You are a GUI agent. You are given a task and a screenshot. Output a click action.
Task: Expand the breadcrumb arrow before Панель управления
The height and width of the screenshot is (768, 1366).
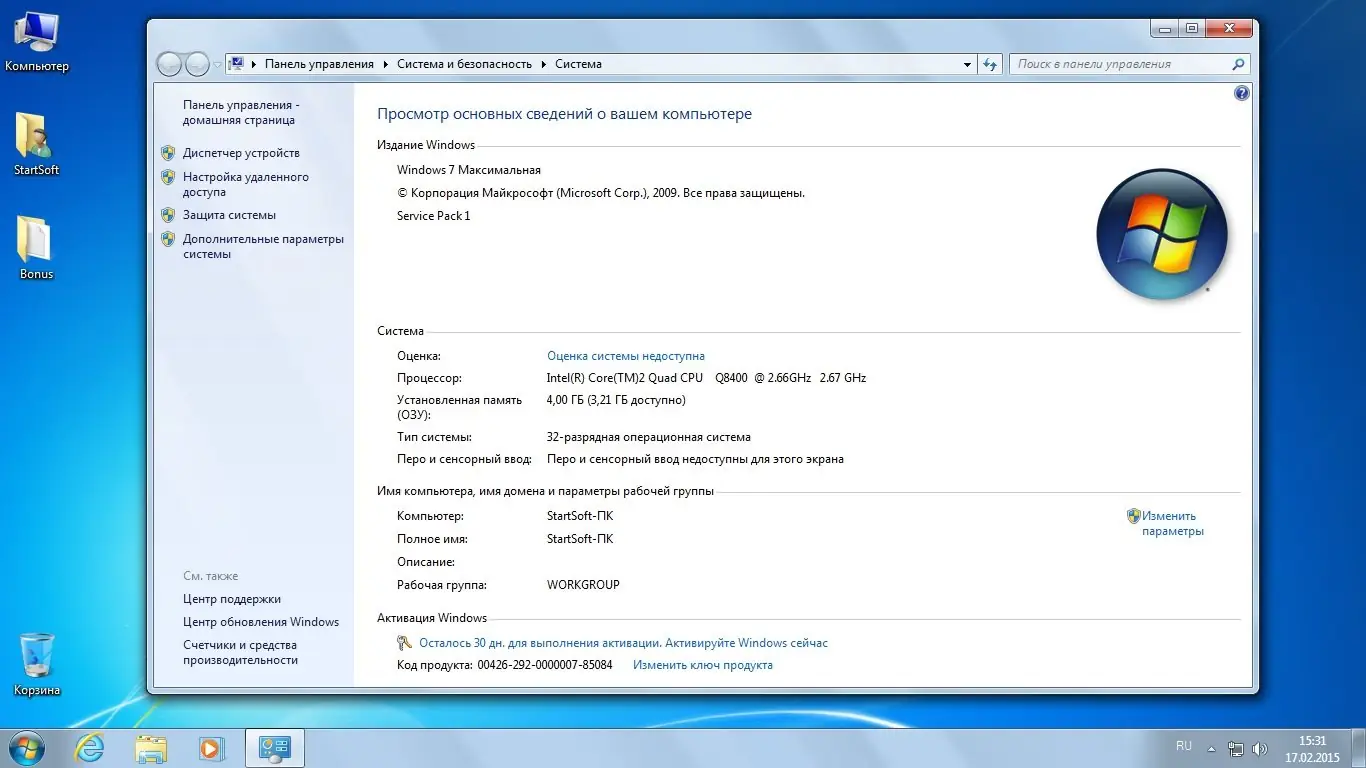click(255, 64)
